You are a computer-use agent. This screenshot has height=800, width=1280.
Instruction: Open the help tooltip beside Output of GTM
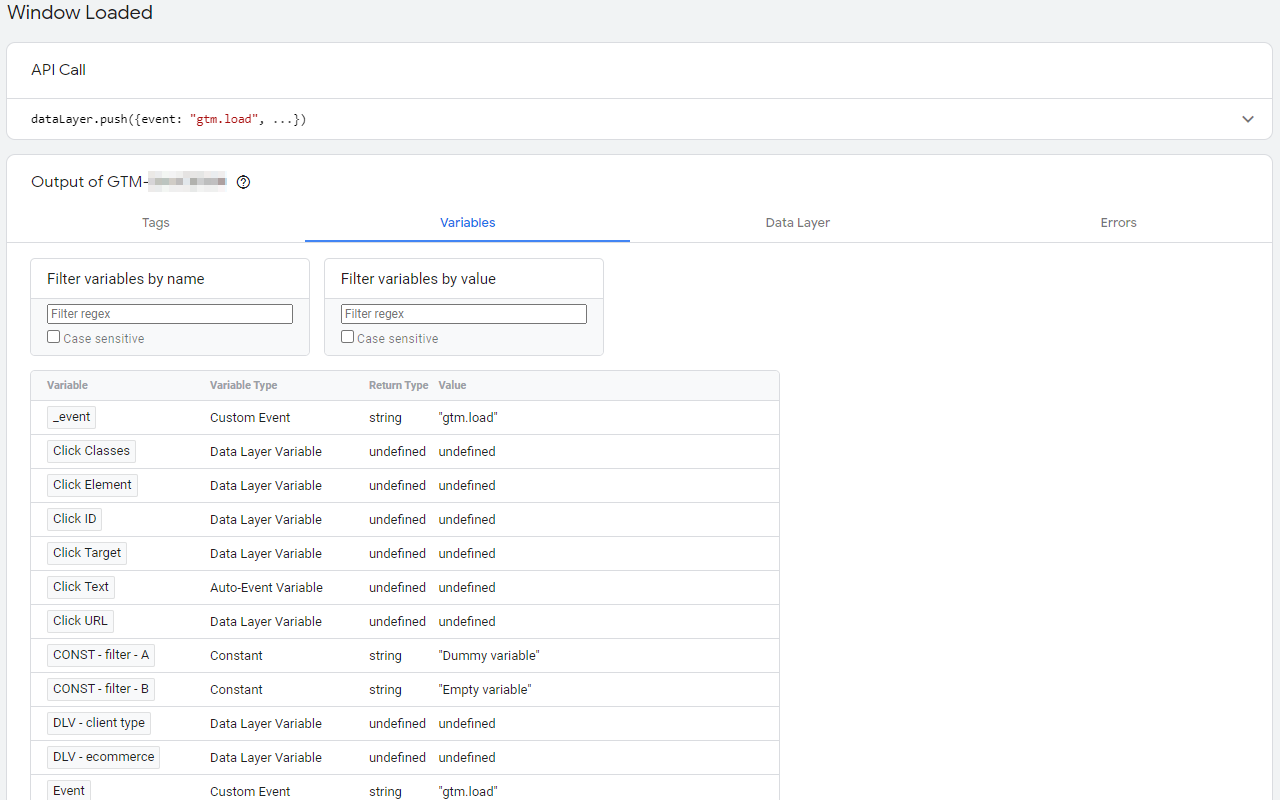[x=243, y=181]
